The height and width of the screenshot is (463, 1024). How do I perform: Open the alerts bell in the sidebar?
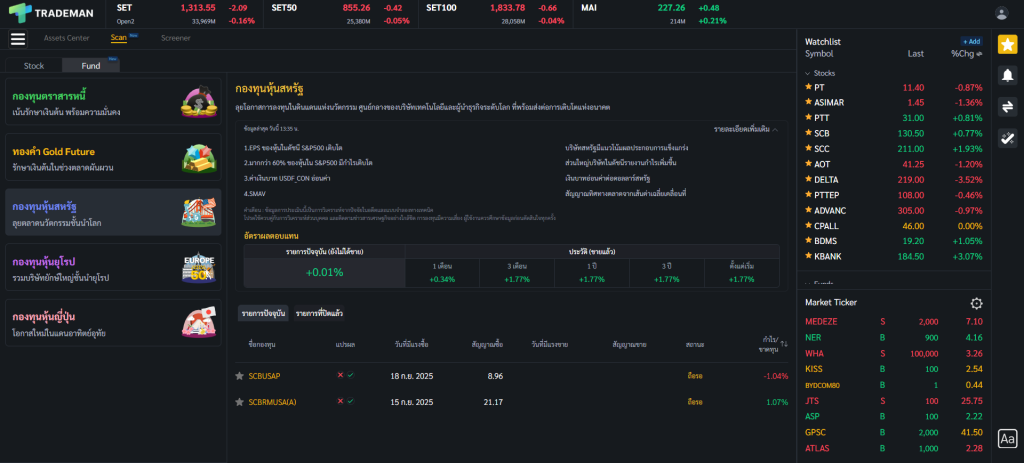1007,75
